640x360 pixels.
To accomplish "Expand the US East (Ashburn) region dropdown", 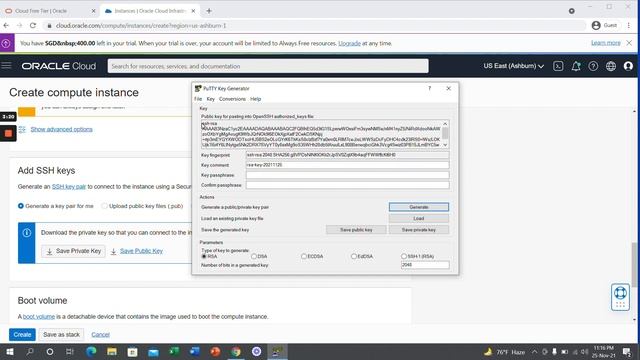I will pyautogui.click(x=513, y=66).
